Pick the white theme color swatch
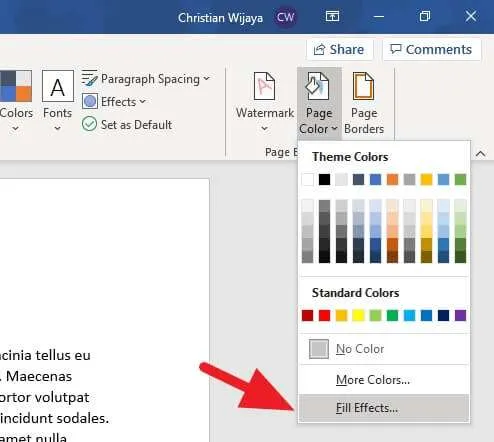Screen dimensions: 494x442 307,179
